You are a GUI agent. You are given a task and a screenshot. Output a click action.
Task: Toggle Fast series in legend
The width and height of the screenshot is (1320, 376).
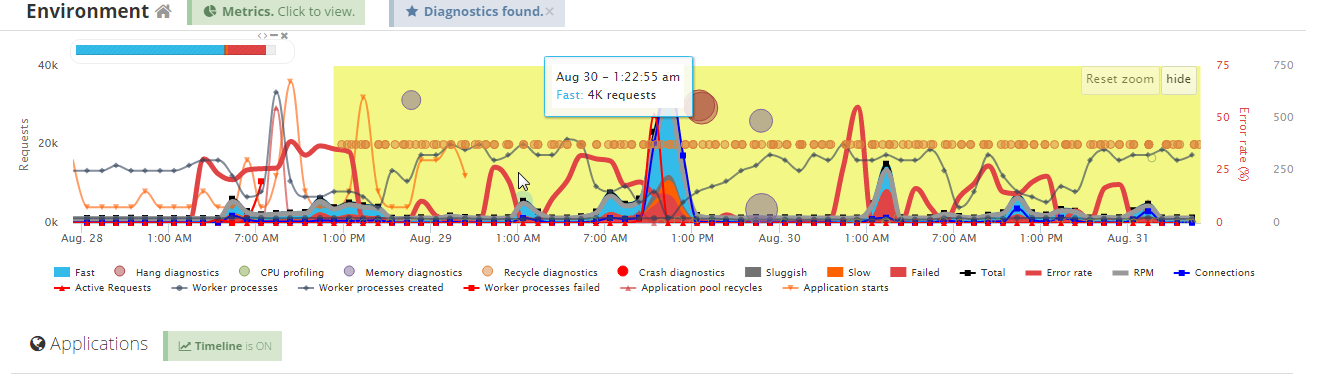tap(74, 272)
